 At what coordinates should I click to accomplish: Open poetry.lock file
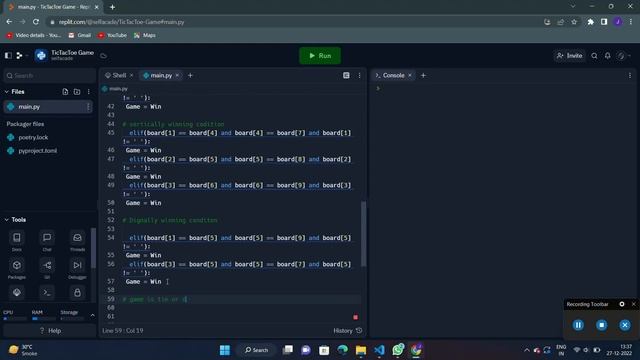(x=33, y=138)
